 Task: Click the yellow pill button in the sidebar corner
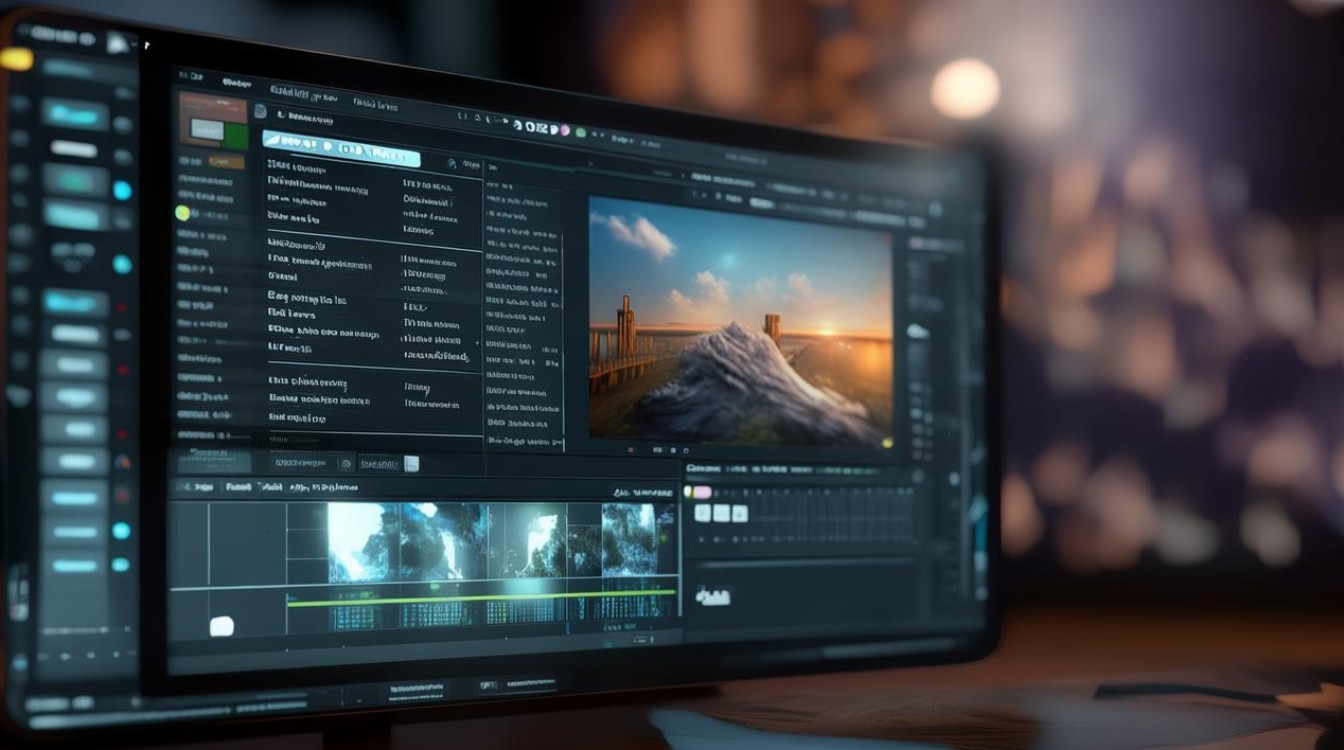click(16, 59)
